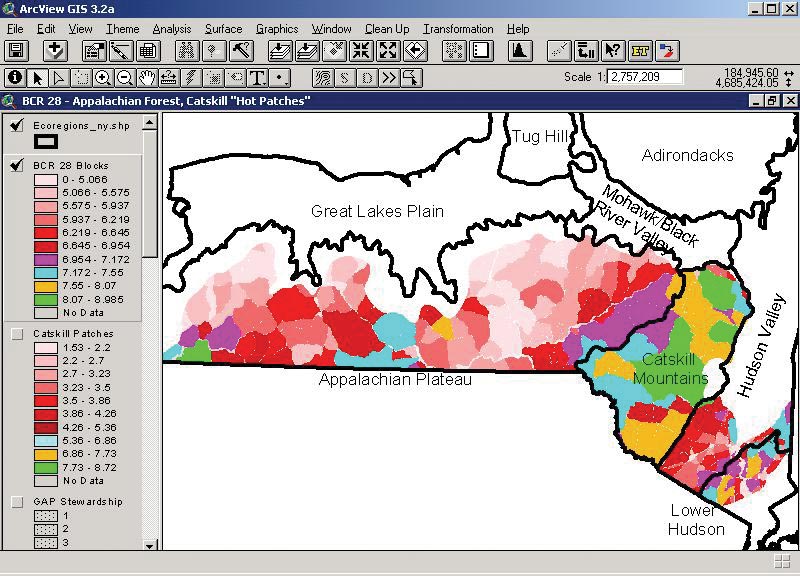Click the 7.55 - 8.07 orange swatch
This screenshot has width=800, height=576.
click(x=46, y=286)
